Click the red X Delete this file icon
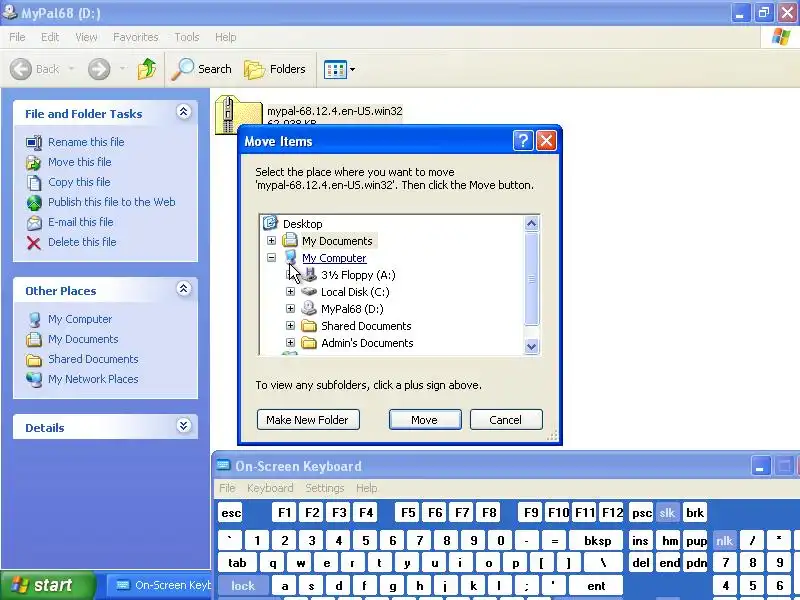 (x=34, y=243)
